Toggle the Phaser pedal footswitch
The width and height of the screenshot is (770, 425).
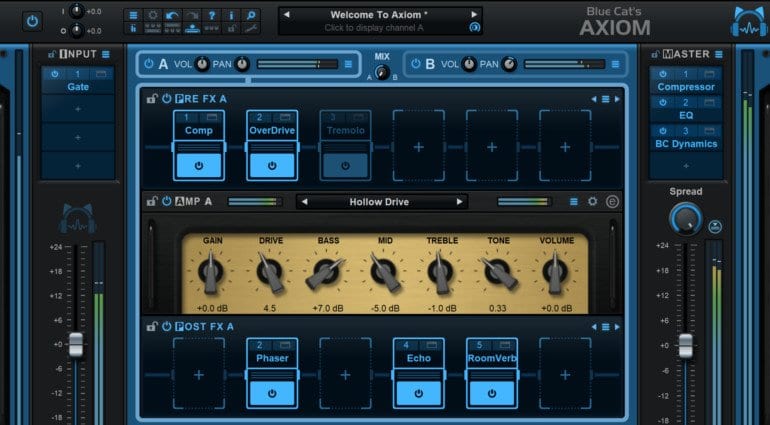(272, 394)
